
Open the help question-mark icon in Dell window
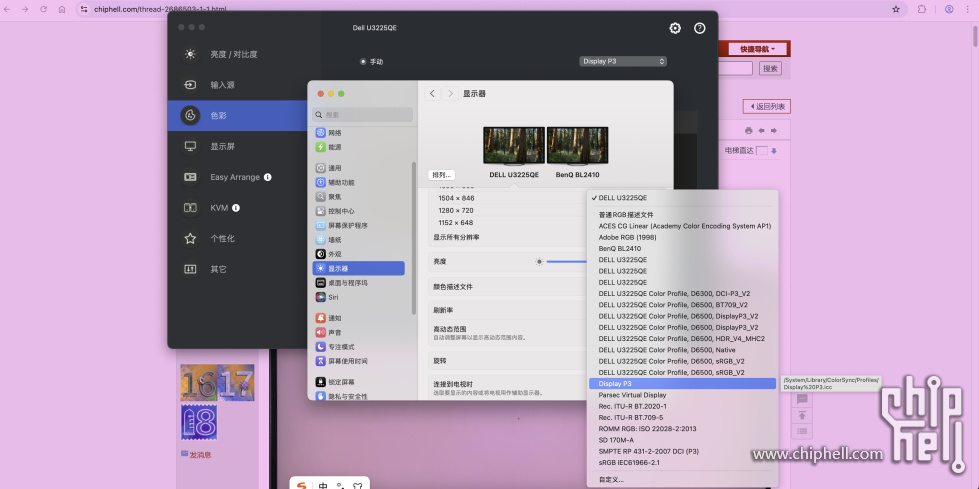coord(699,28)
